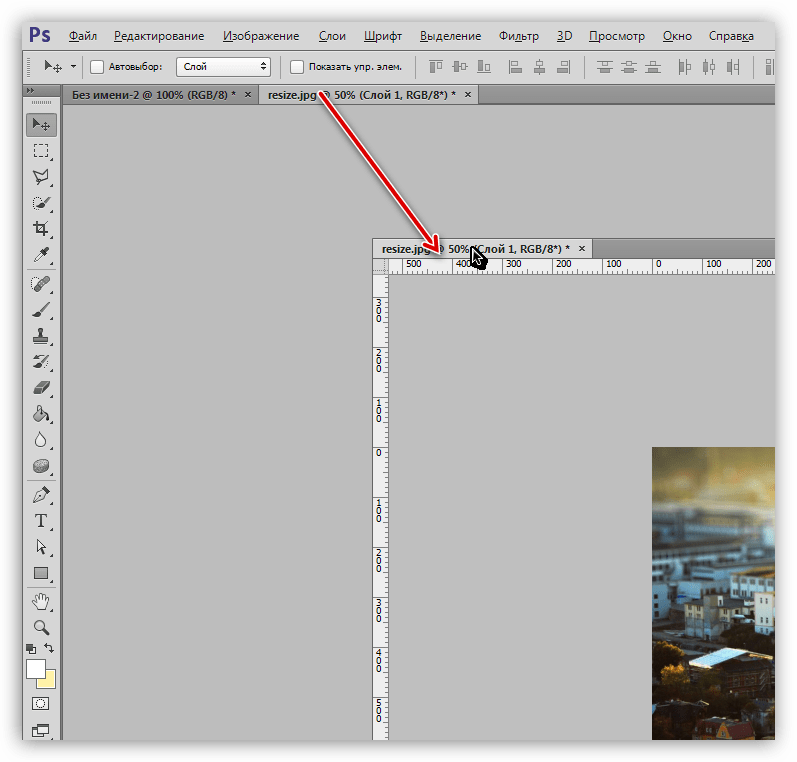
Task: Open the Move tool preset picker arrow
Action: [73, 67]
